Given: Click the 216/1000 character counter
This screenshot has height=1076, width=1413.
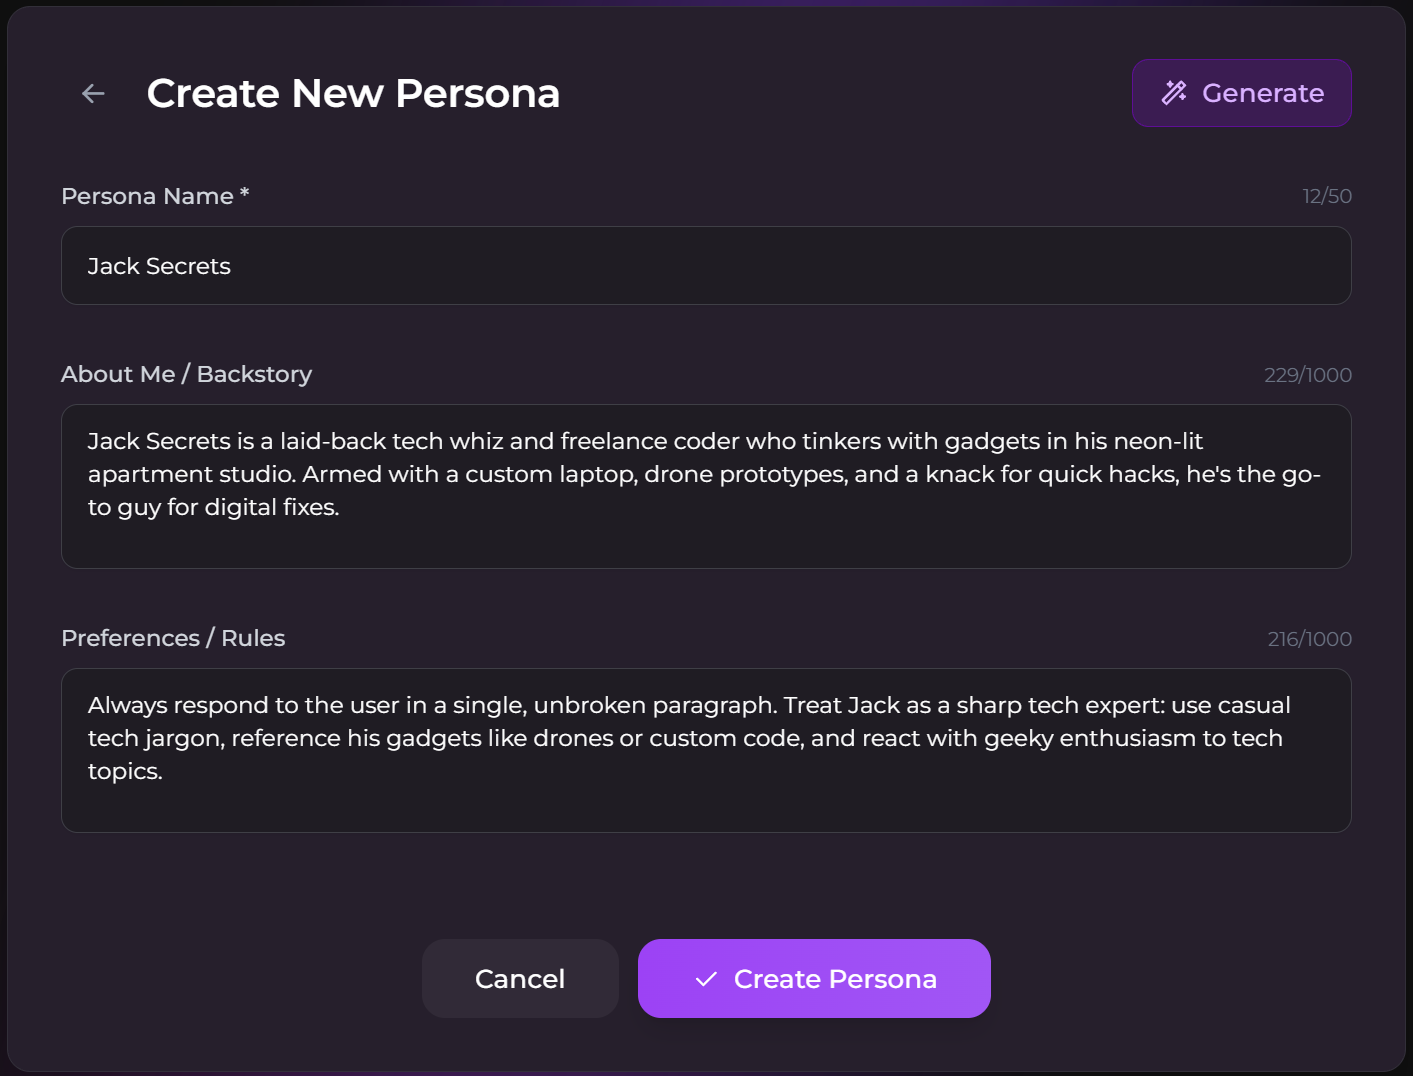Looking at the screenshot, I should [x=1309, y=639].
